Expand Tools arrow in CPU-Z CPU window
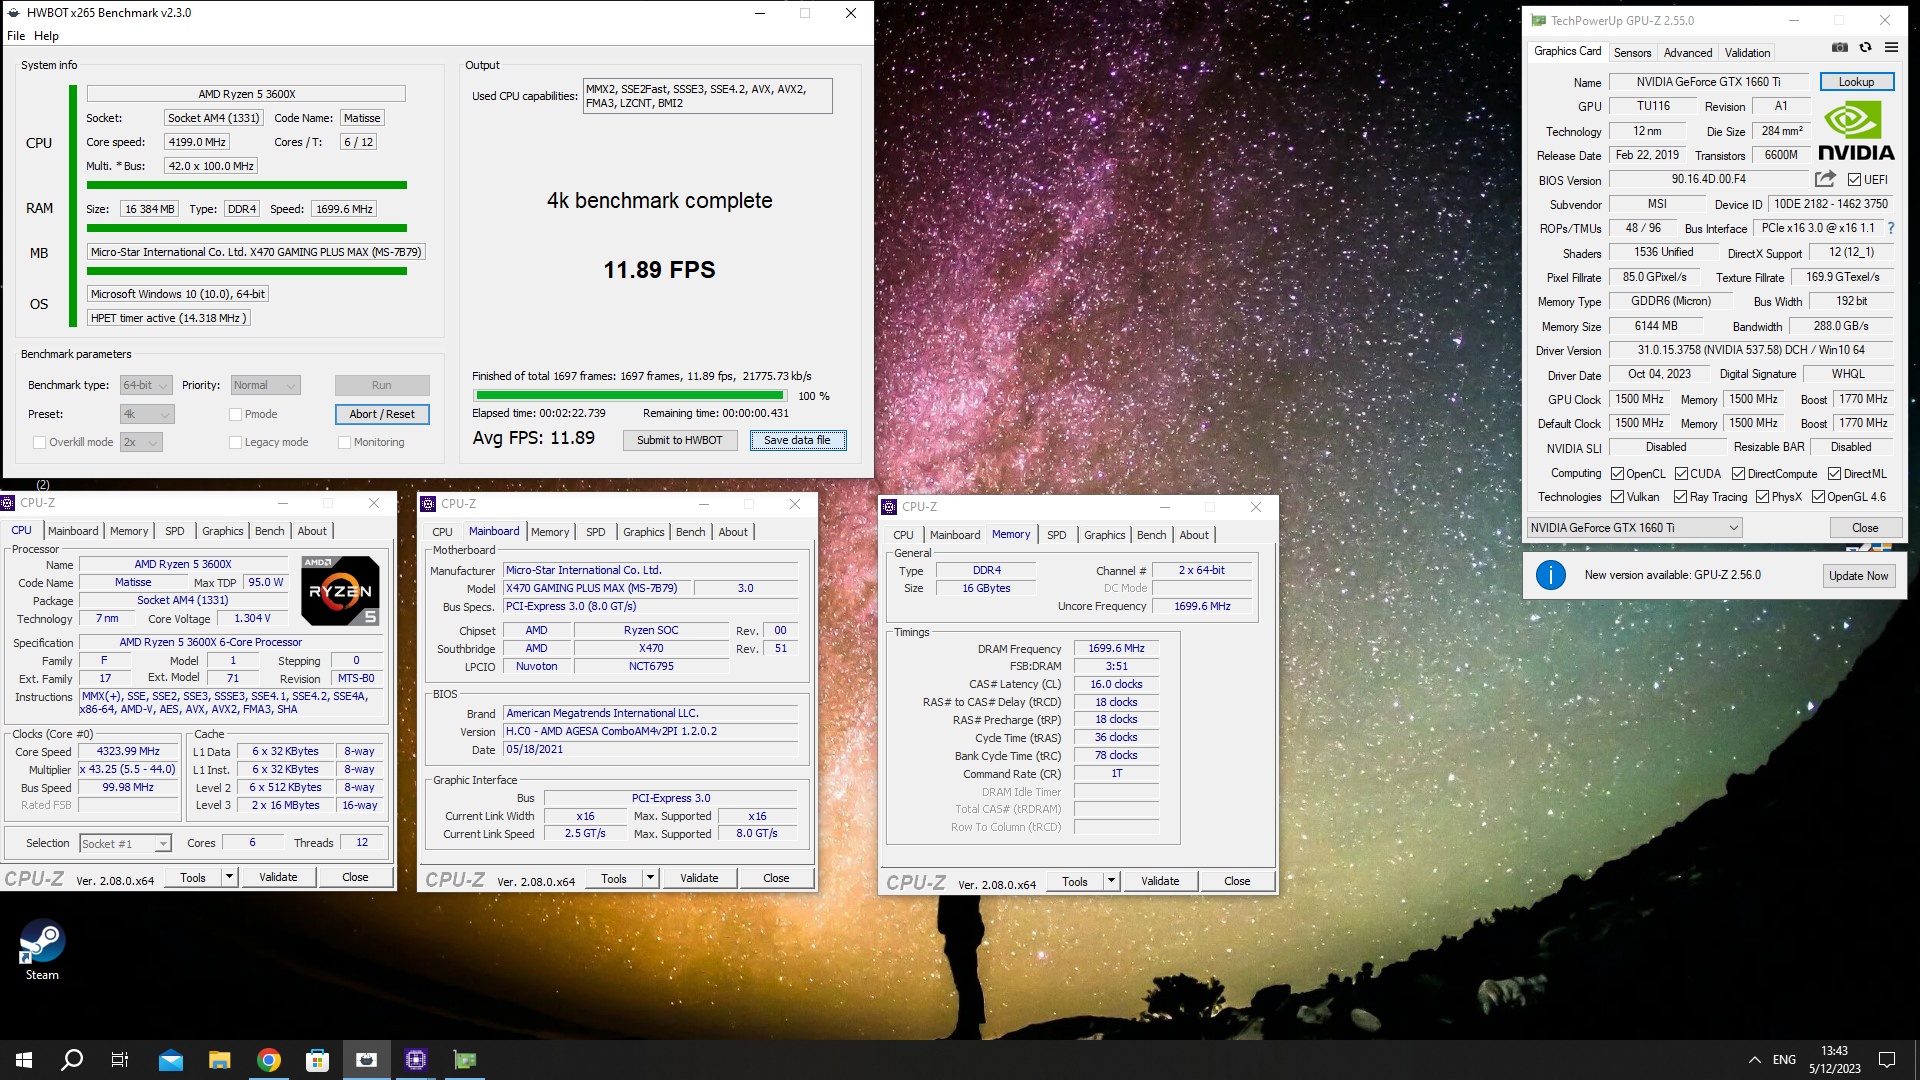Screen dimensions: 1920x1080 pos(229,877)
